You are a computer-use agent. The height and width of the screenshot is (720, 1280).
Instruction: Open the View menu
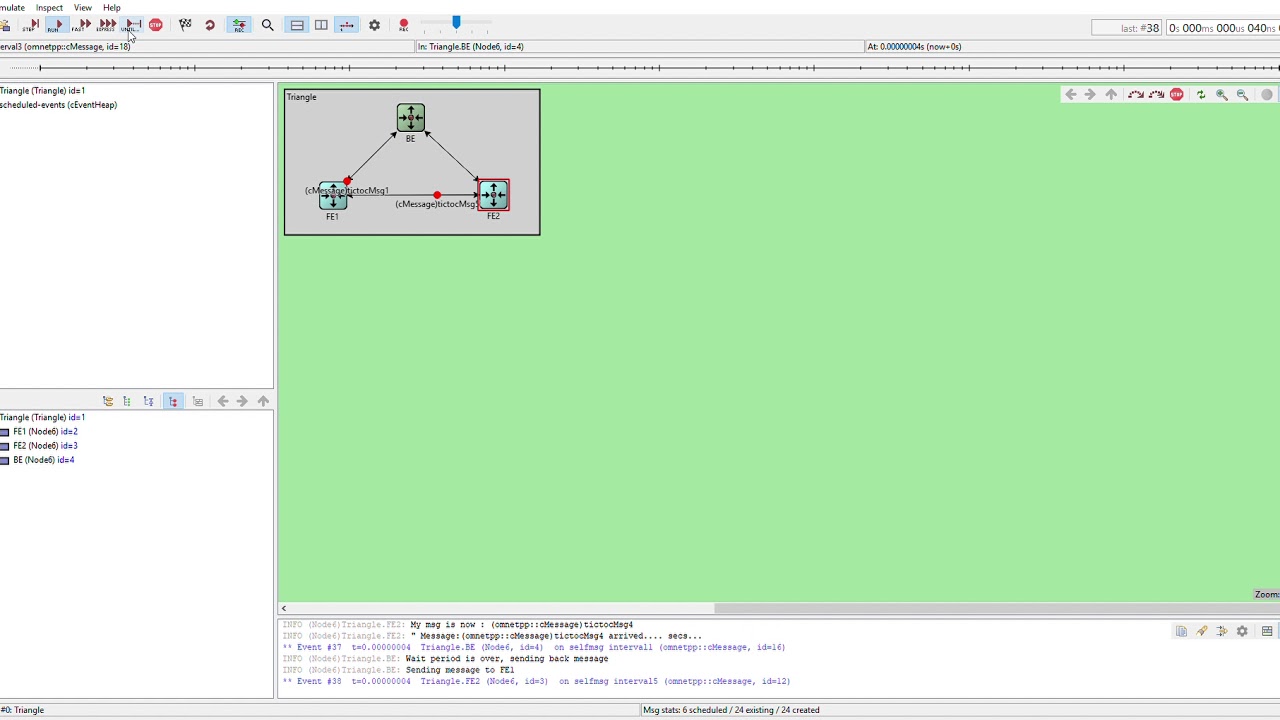(83, 7)
